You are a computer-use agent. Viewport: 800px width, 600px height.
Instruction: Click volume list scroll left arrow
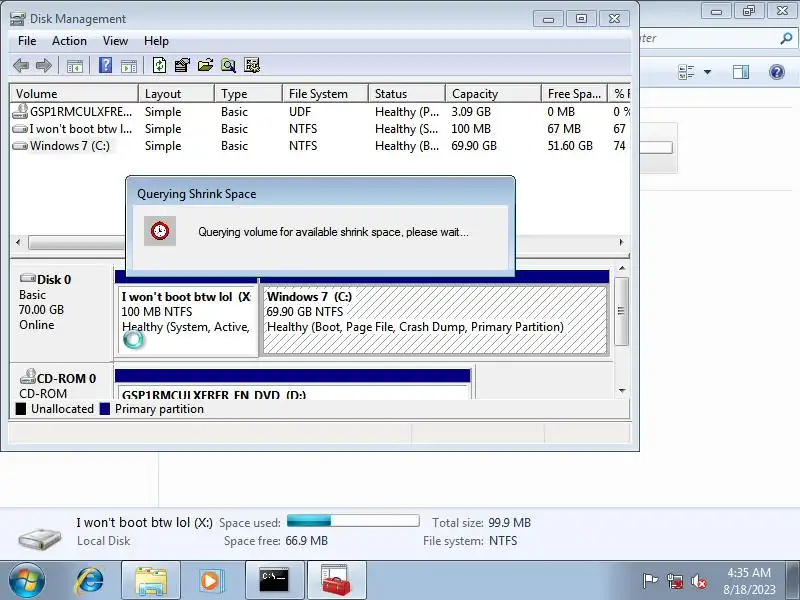(19, 242)
